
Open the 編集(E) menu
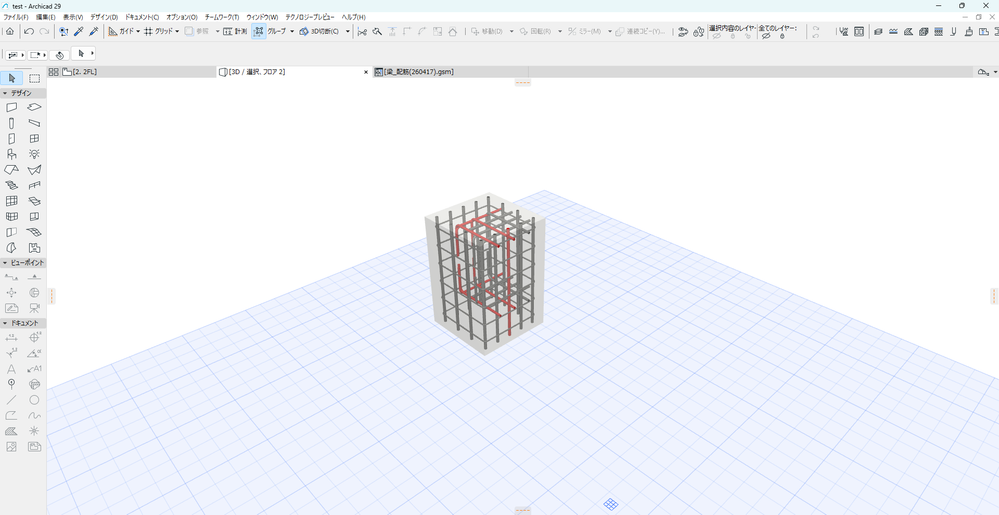click(x=45, y=17)
